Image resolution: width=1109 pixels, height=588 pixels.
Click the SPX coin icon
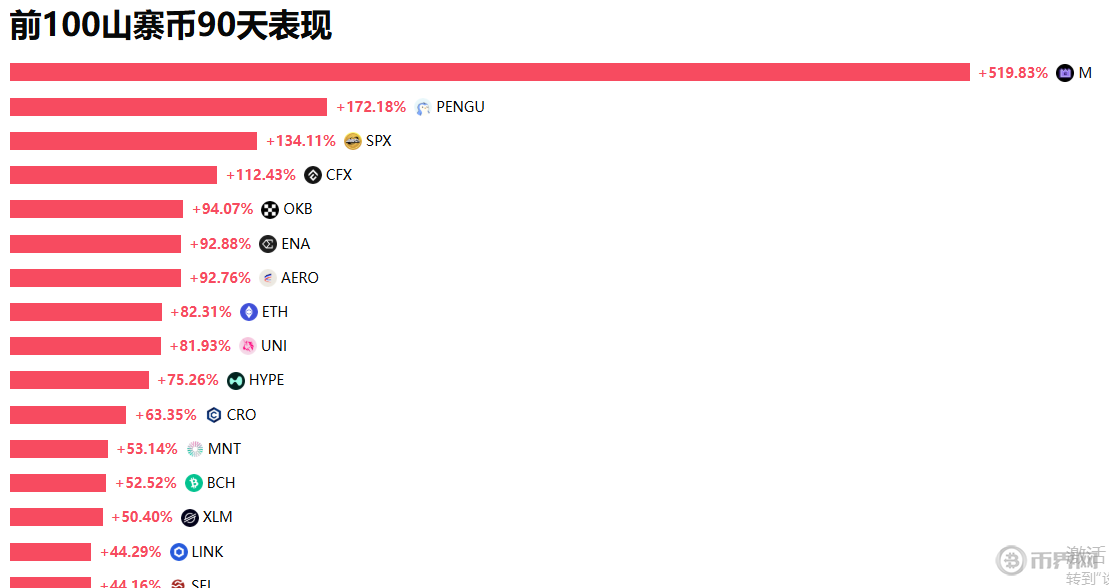click(352, 141)
